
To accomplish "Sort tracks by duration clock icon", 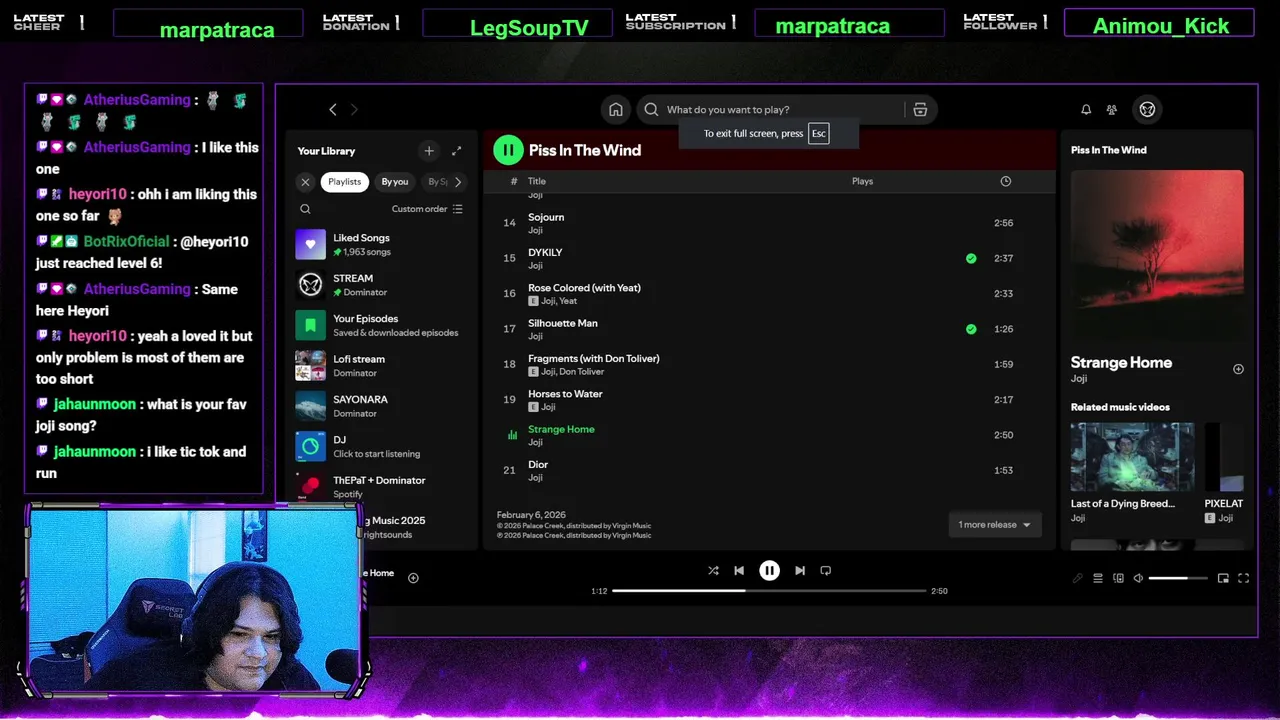I will pos(1006,181).
